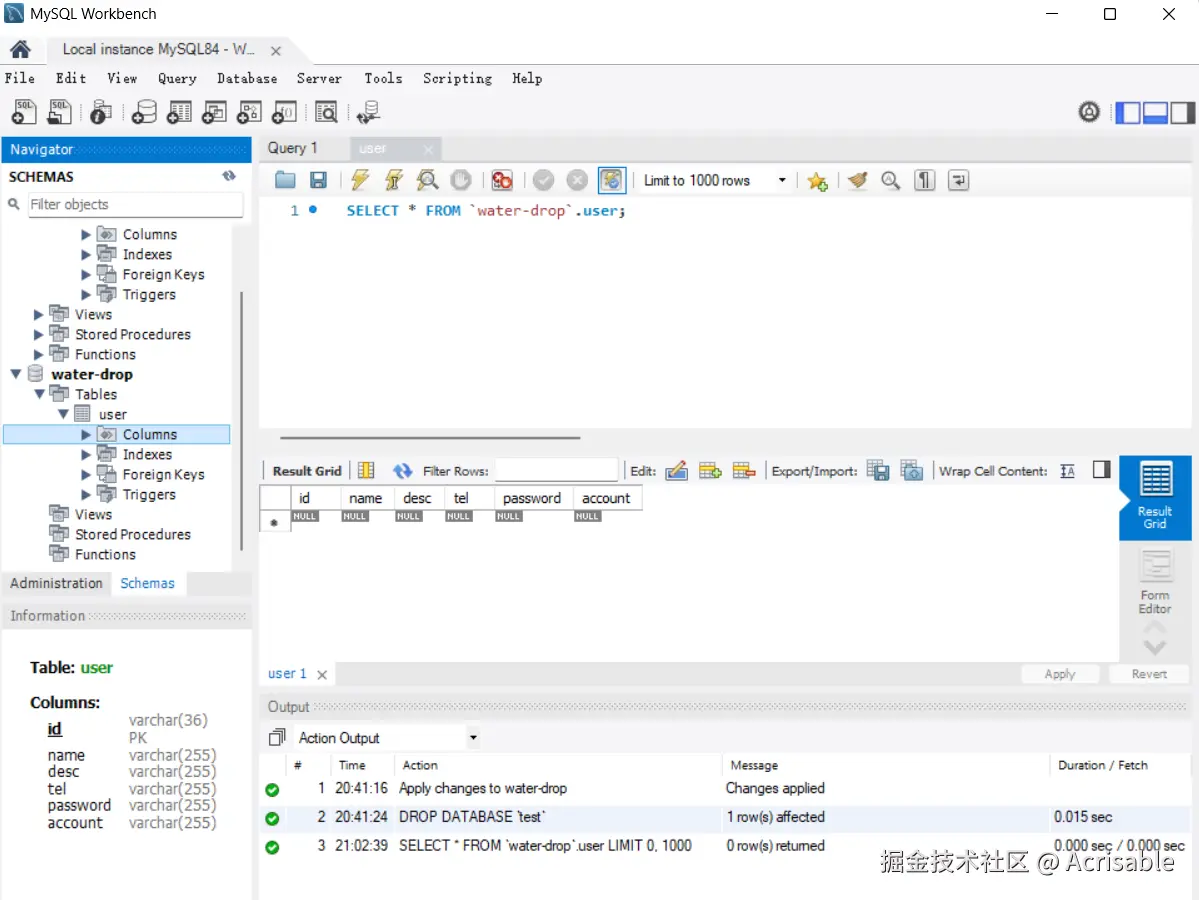
Task: Collapse the water-drop schema
Action: 15,374
